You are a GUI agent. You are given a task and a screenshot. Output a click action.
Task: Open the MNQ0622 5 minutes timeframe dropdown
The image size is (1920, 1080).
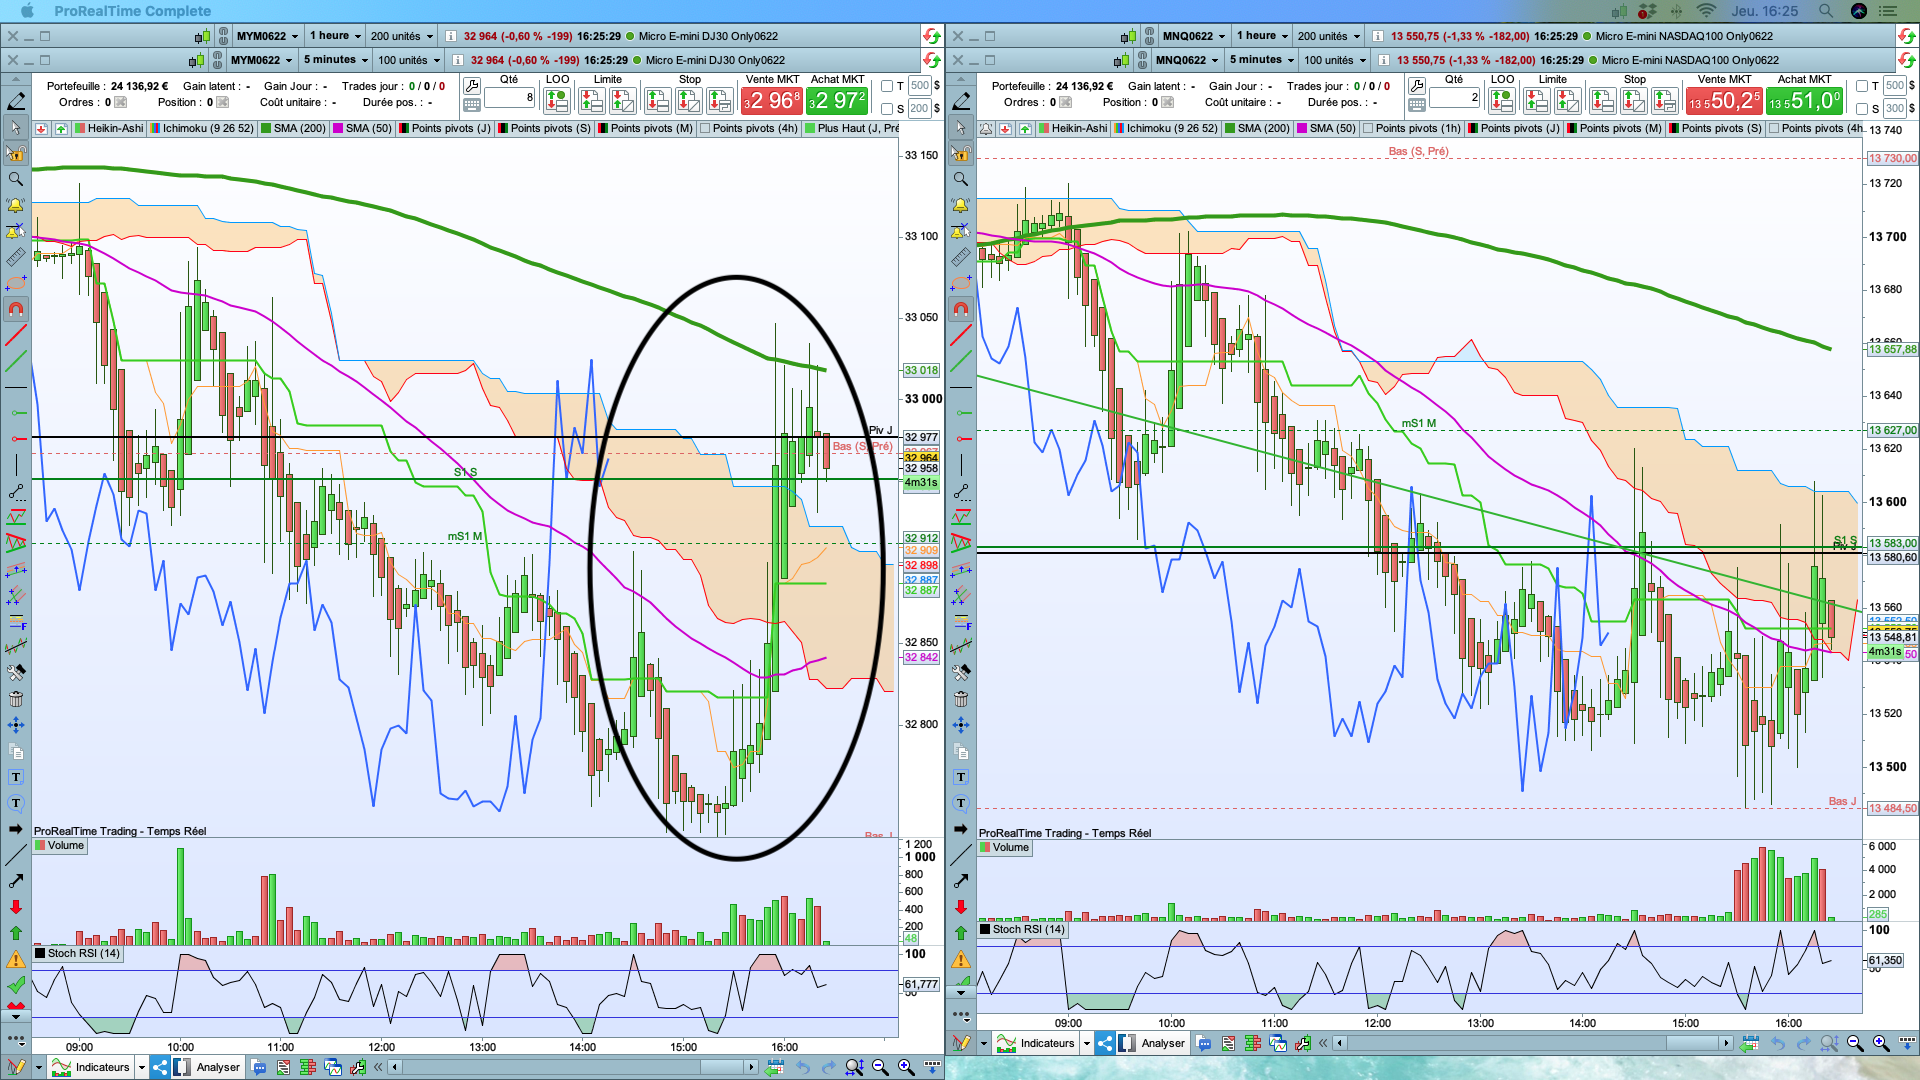pyautogui.click(x=1261, y=60)
